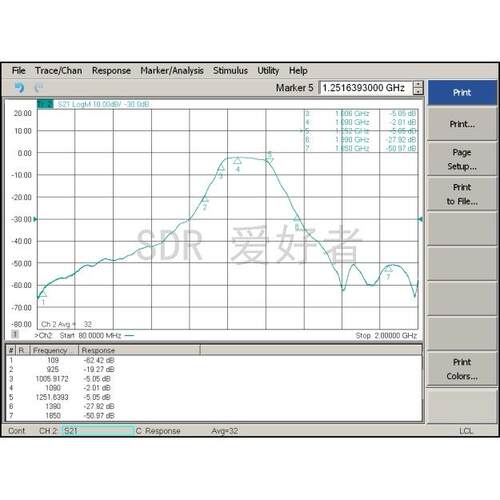Image resolution: width=500 pixels, height=500 pixels.
Task: Click the window number 1 icon below graph
Action: point(15,334)
